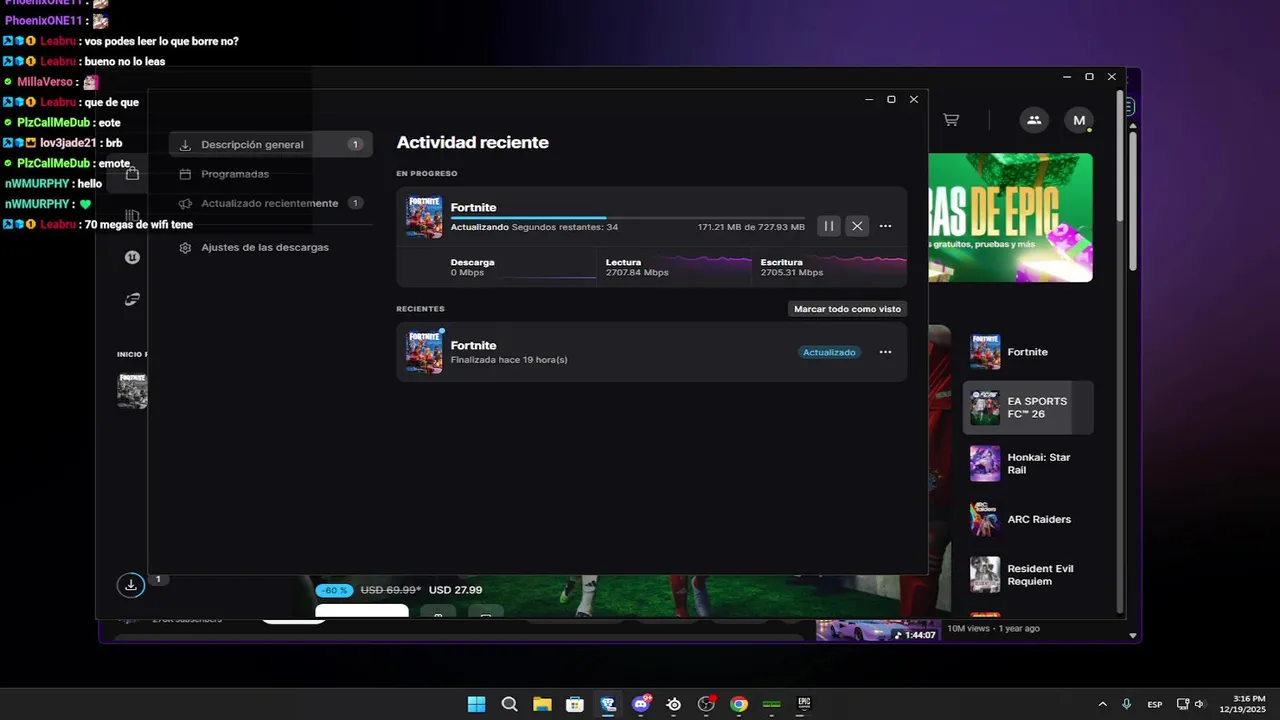The height and width of the screenshot is (720, 1280).
Task: Open the store bag icon in launcher sidebar
Action: click(x=132, y=174)
